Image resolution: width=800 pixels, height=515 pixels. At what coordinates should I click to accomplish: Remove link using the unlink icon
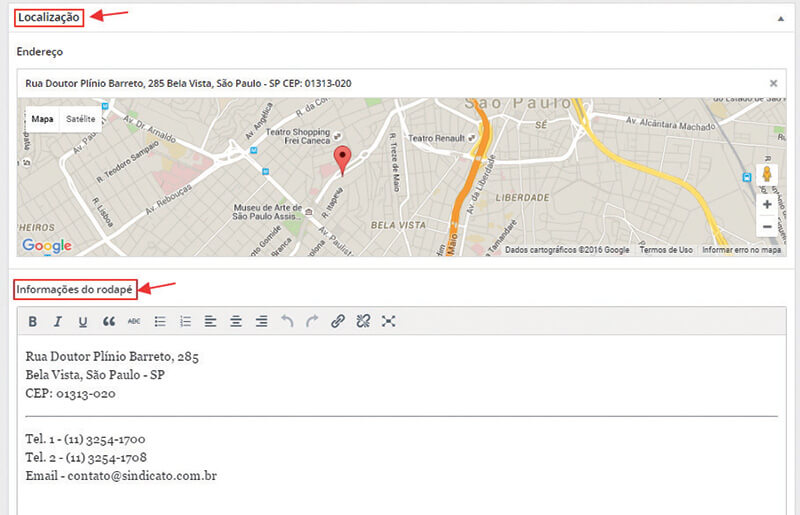363,321
